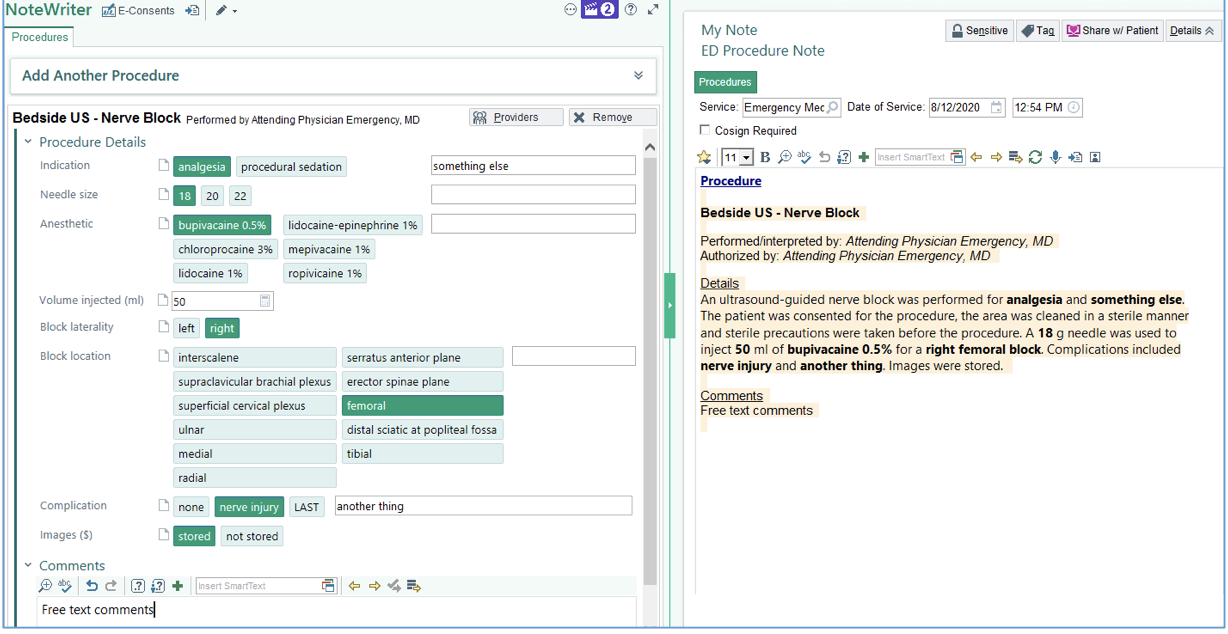Choose lidocaine-epinephrine 1% anesthetic

(x=353, y=225)
